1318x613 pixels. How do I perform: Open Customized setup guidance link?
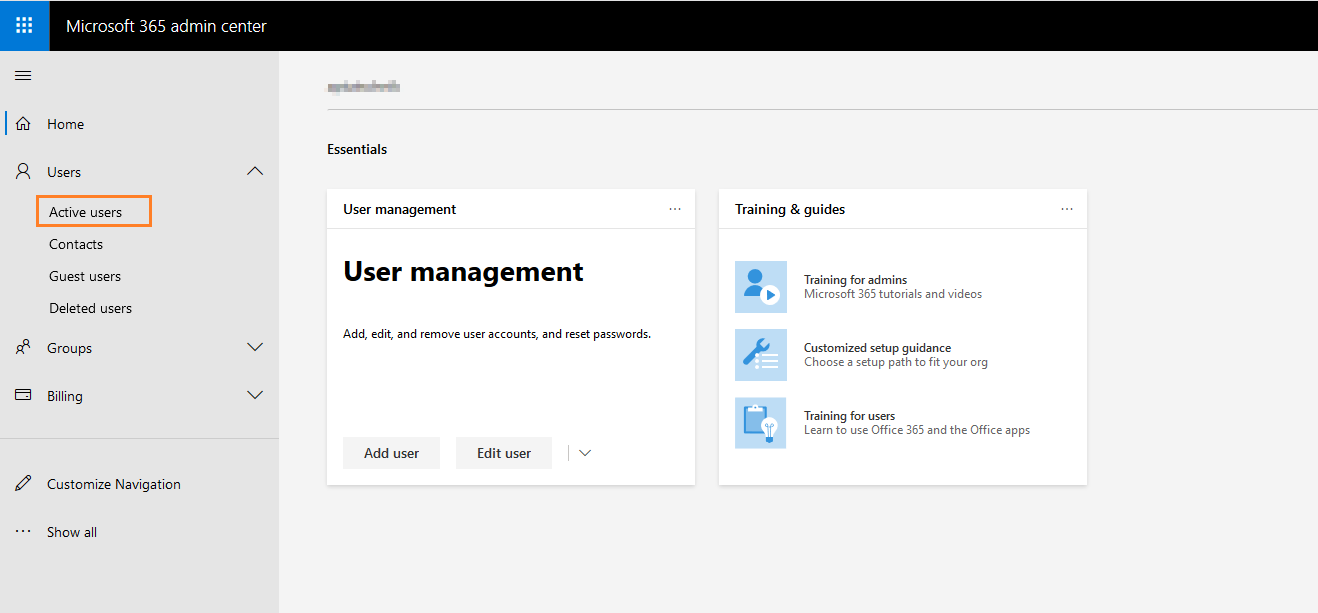pos(877,348)
